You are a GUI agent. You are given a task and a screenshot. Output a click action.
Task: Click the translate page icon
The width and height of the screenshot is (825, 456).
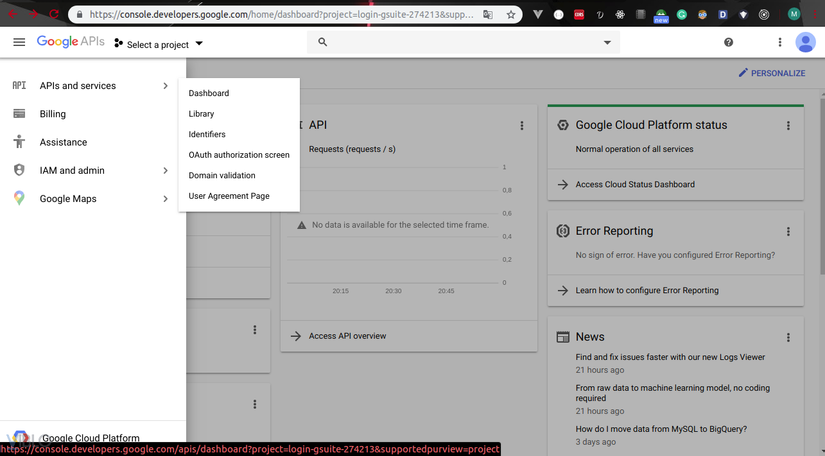pos(488,15)
